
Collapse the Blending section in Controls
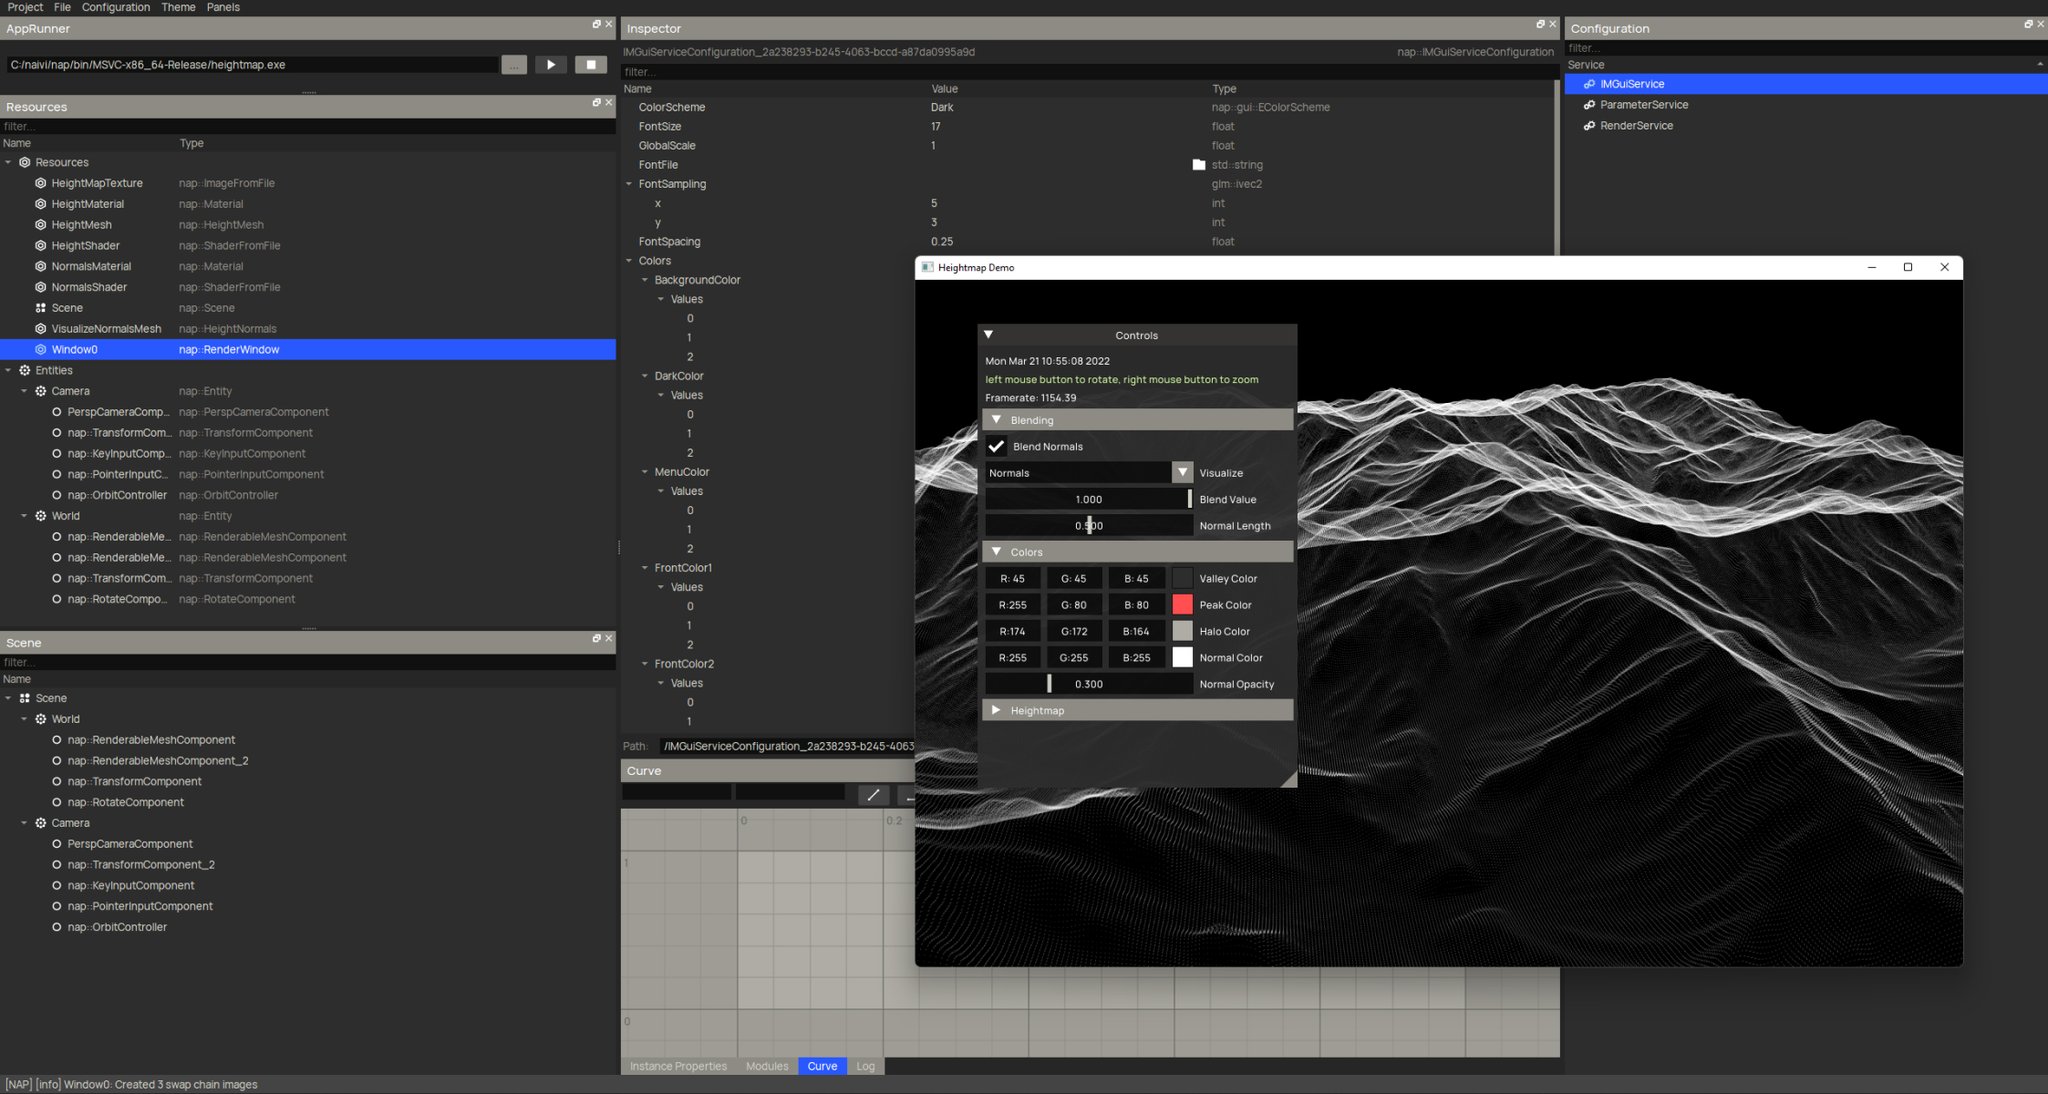point(996,420)
